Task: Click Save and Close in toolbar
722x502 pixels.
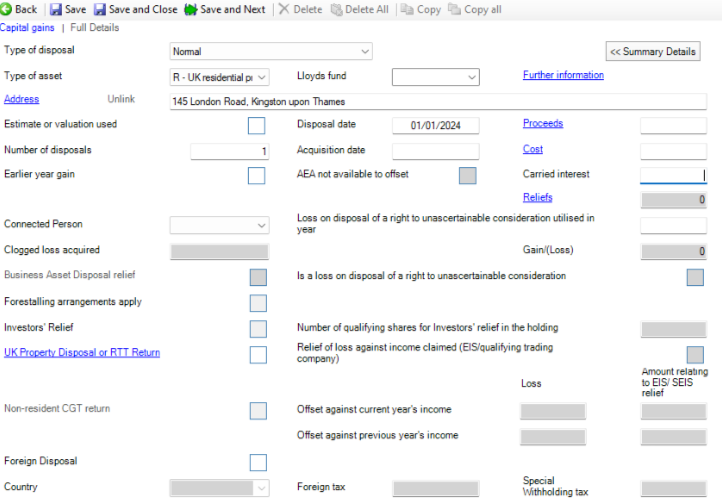Action: click(135, 9)
